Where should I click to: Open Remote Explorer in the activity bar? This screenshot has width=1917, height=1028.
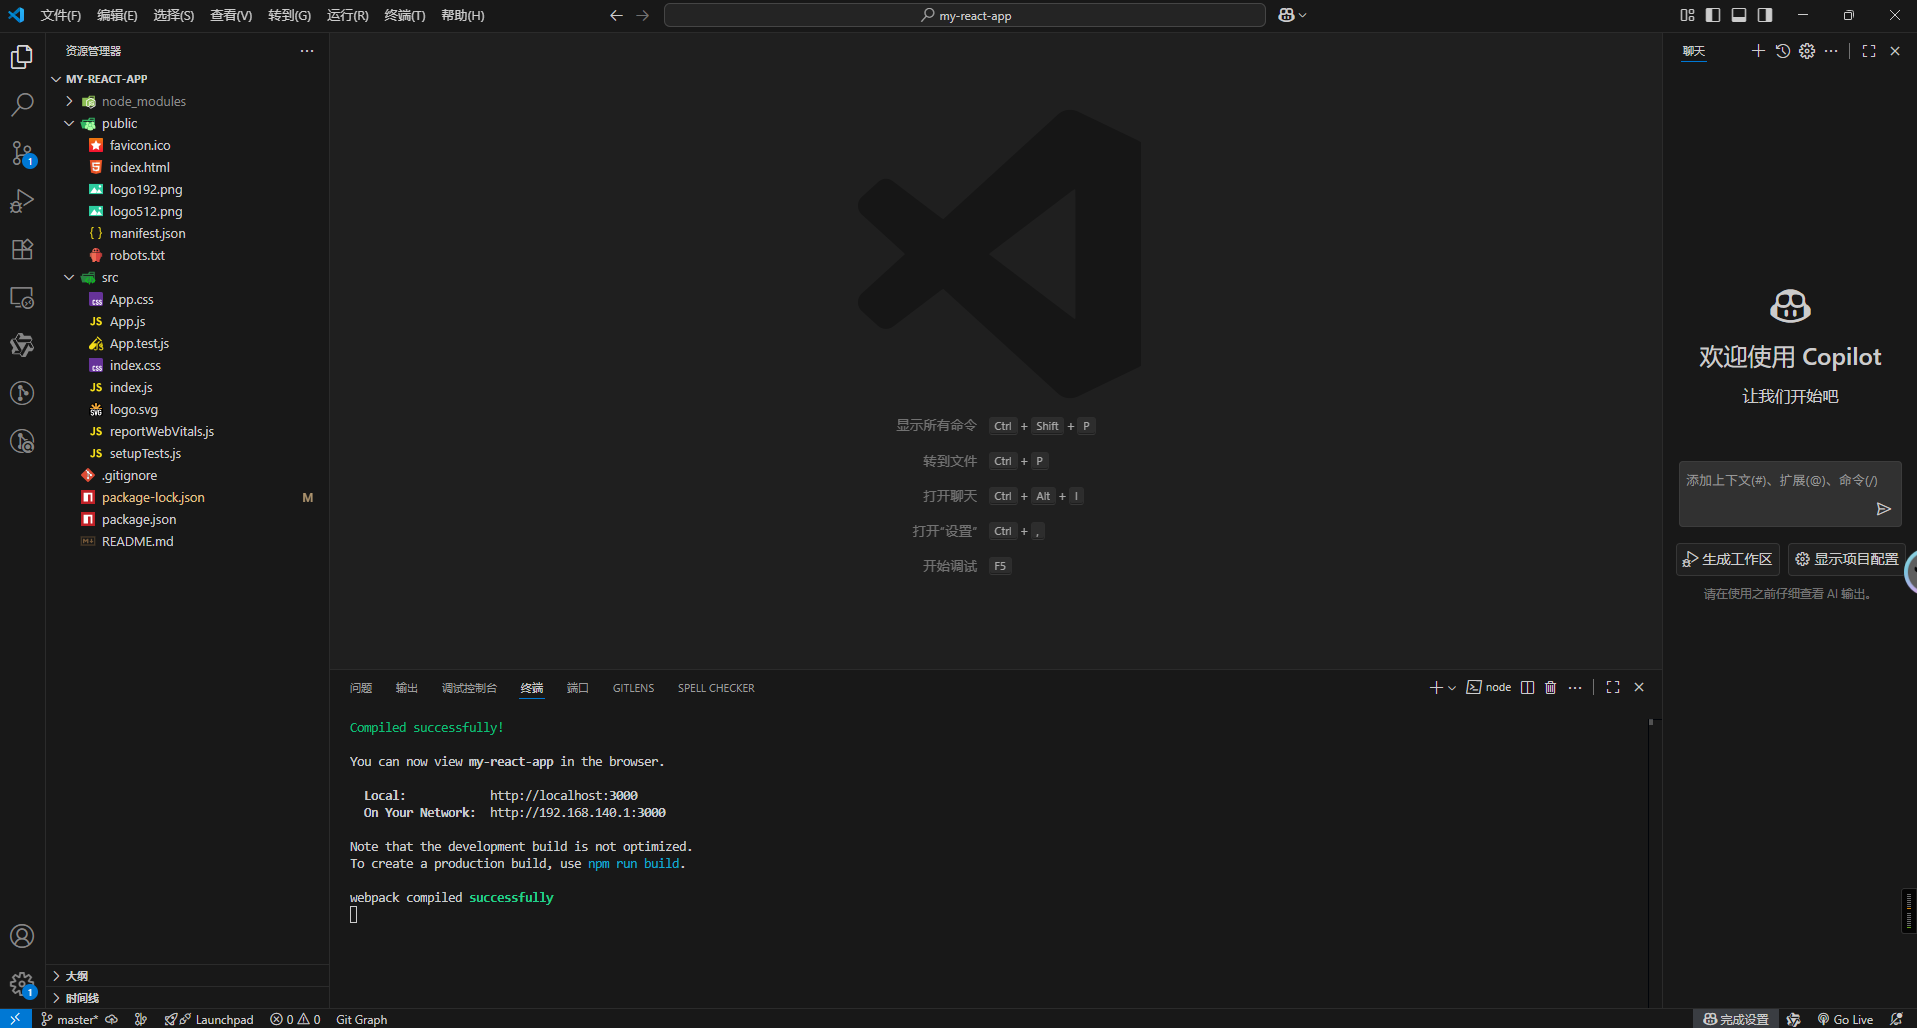22,297
